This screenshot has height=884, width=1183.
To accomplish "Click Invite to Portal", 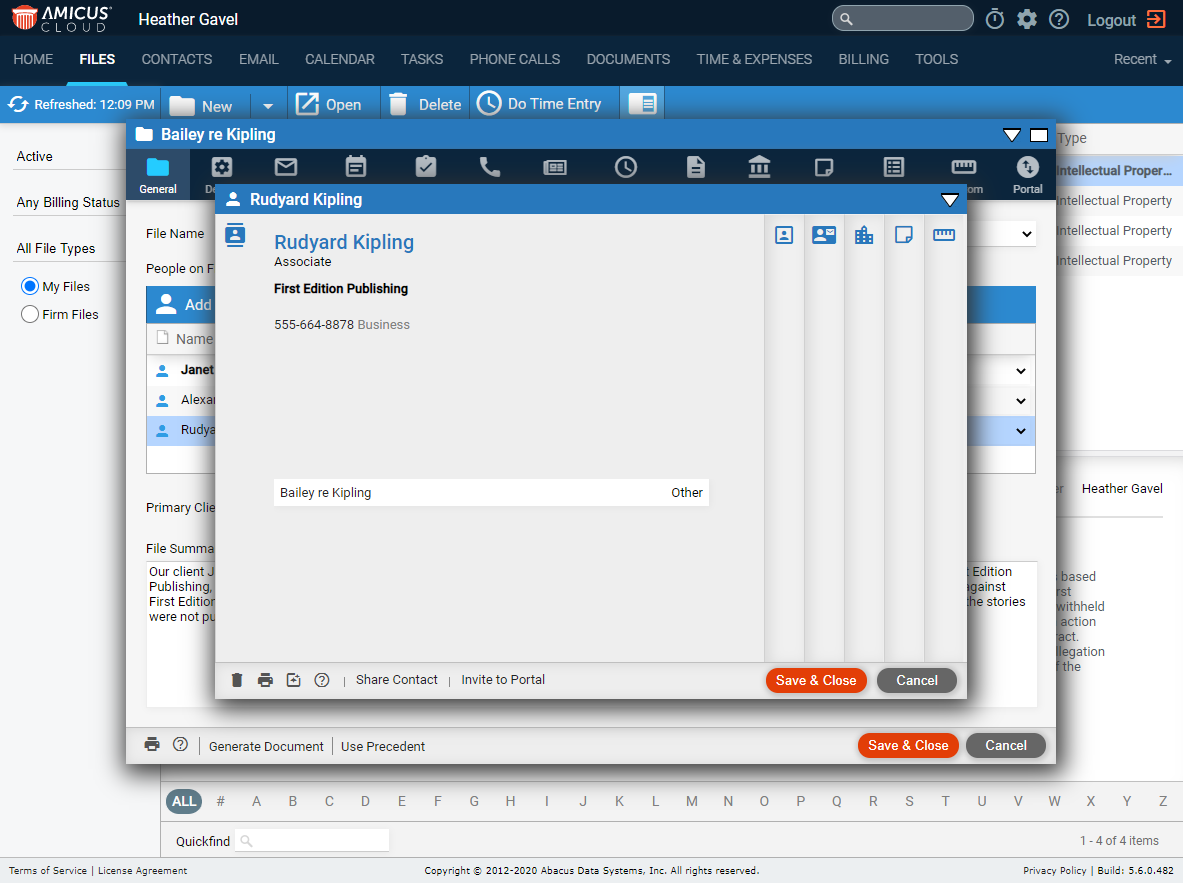I will (x=502, y=680).
